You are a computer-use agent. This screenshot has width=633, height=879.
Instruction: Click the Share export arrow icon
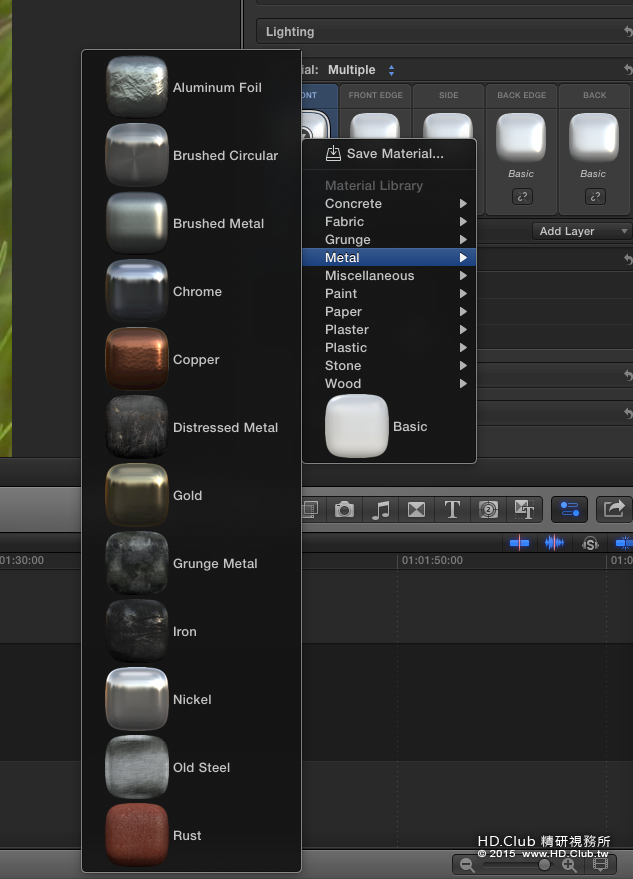613,510
